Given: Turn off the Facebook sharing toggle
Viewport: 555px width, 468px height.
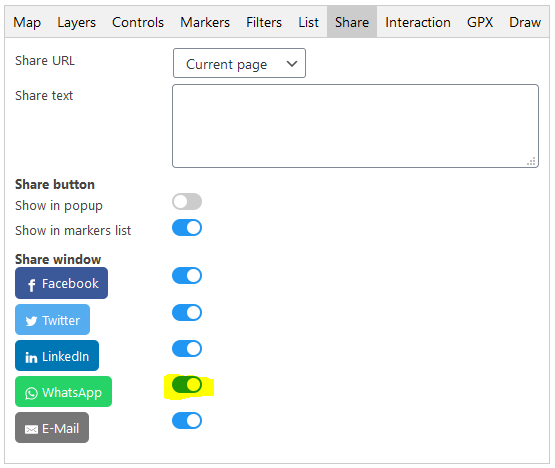Looking at the screenshot, I should point(187,275).
